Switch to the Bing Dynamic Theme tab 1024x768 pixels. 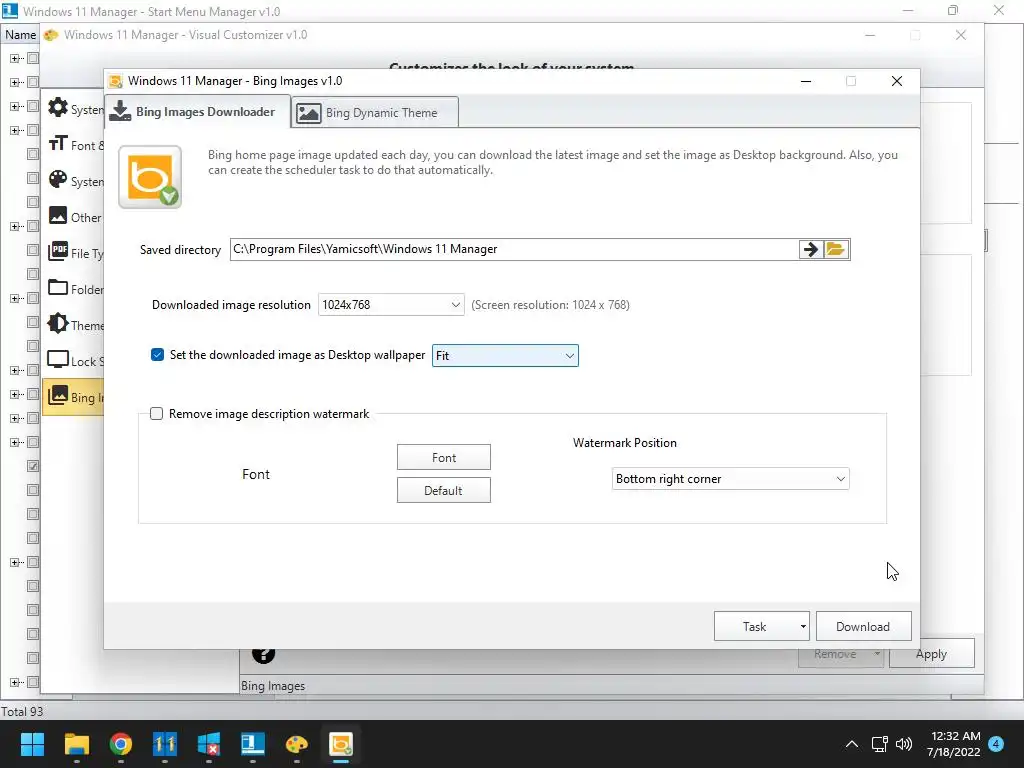pos(375,112)
